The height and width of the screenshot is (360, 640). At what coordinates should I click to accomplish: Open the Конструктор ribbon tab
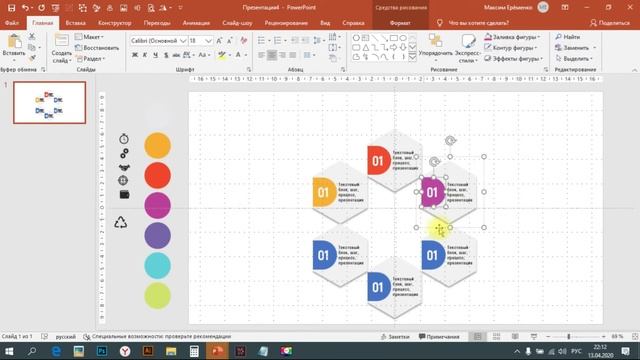[x=115, y=23]
